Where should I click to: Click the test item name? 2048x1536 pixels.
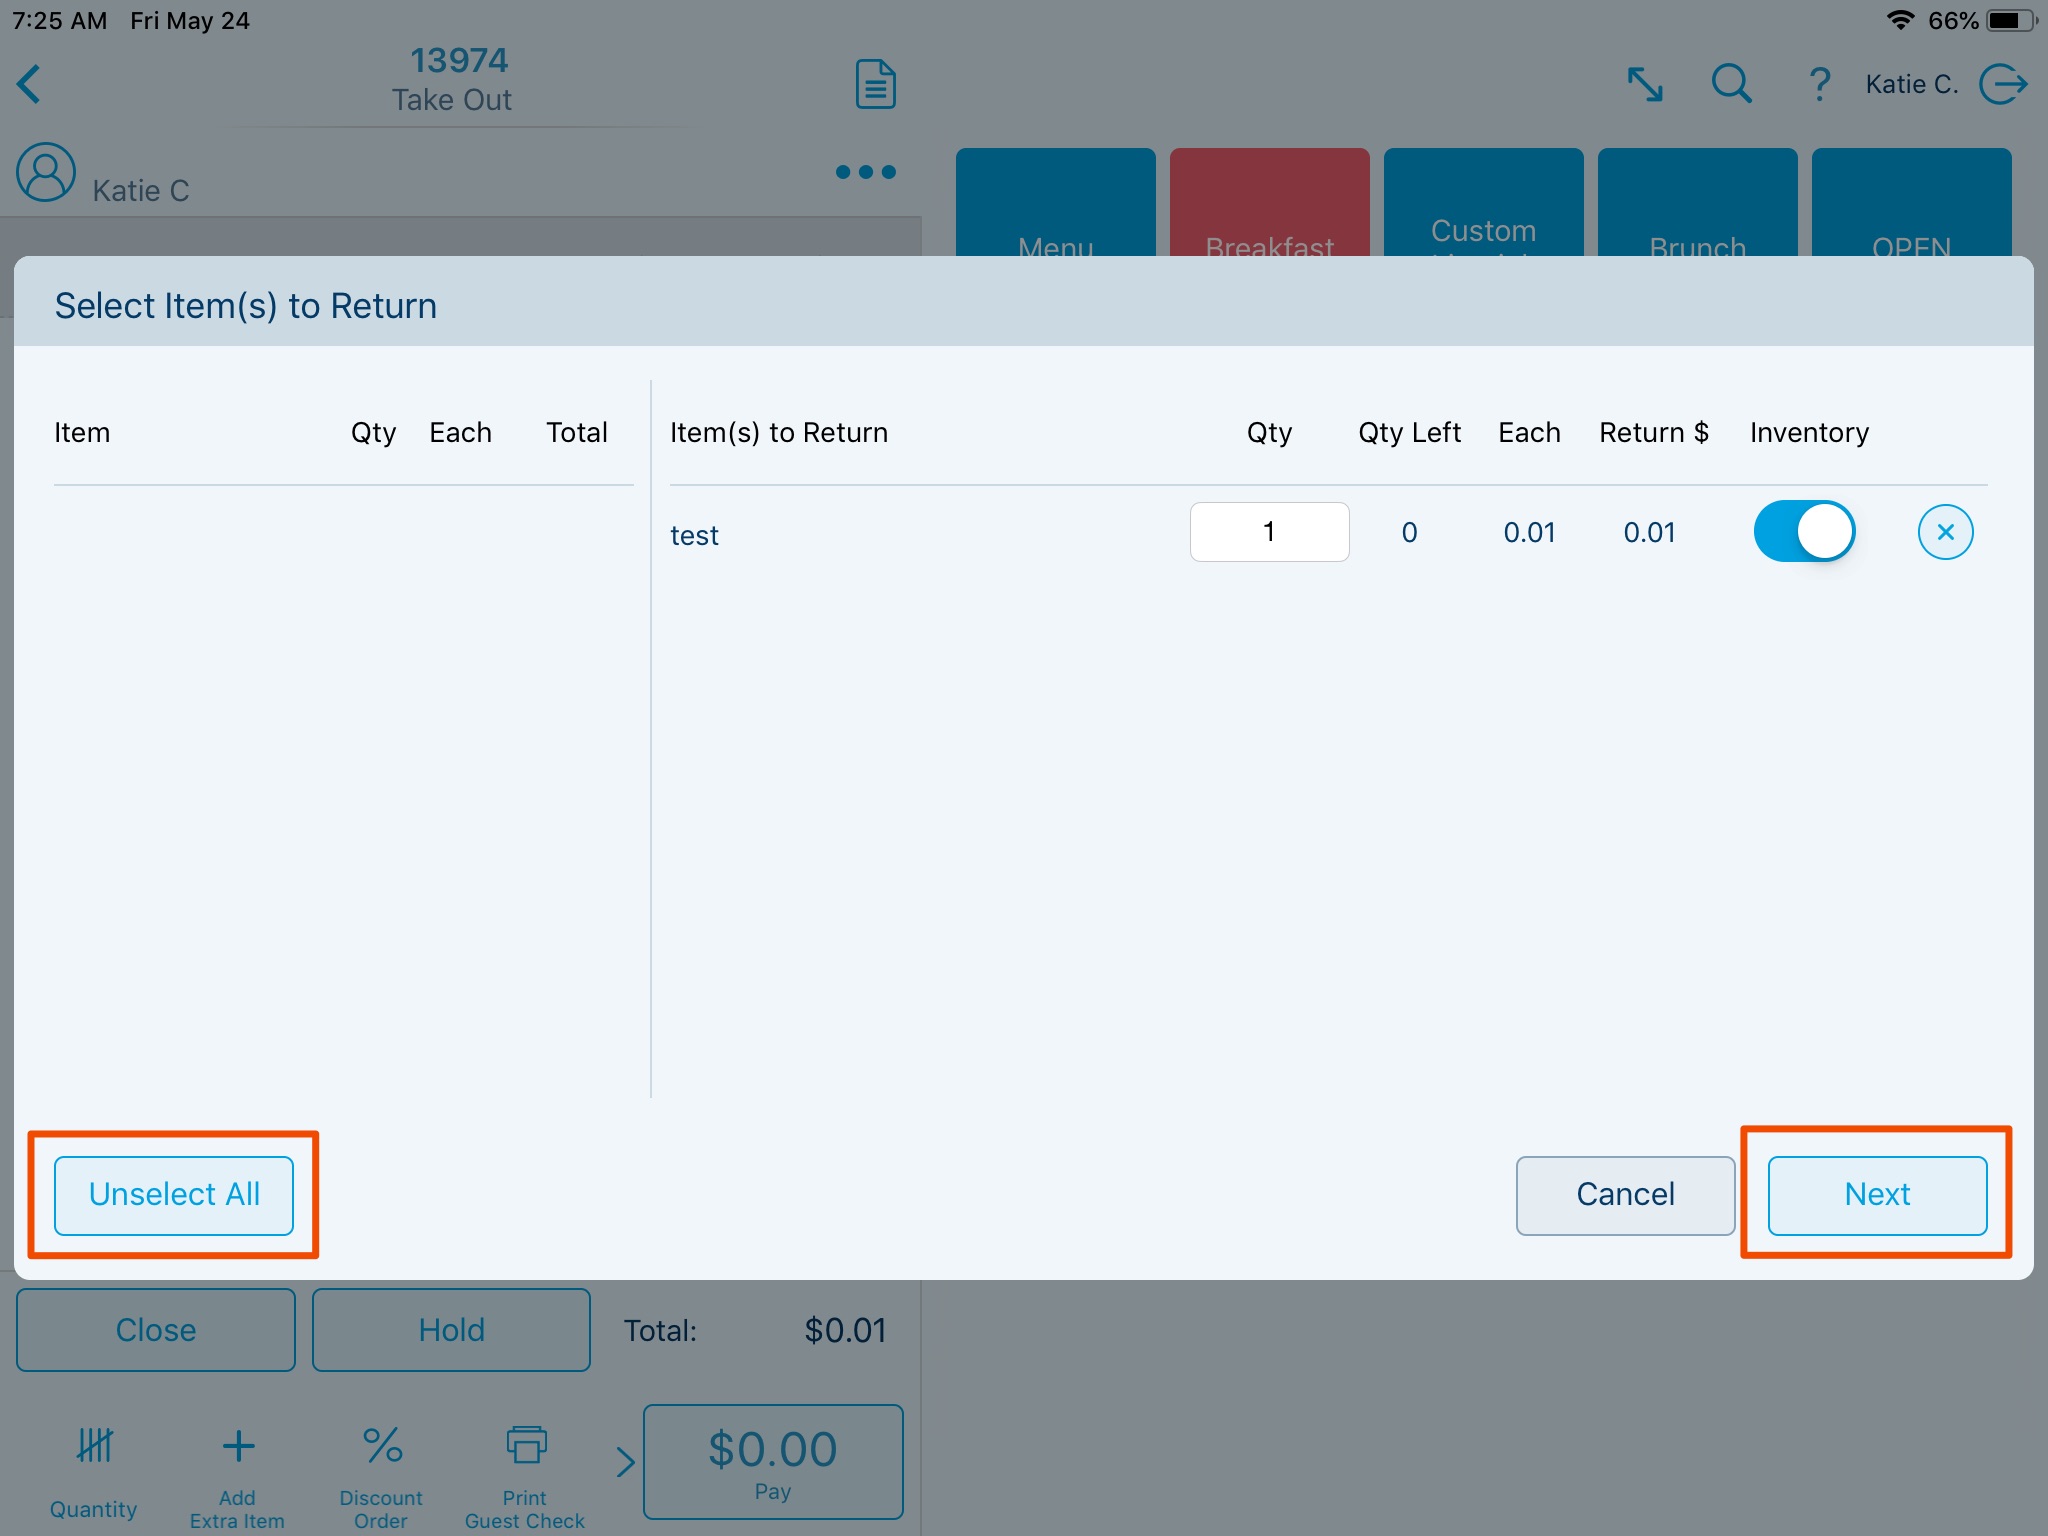coord(694,536)
